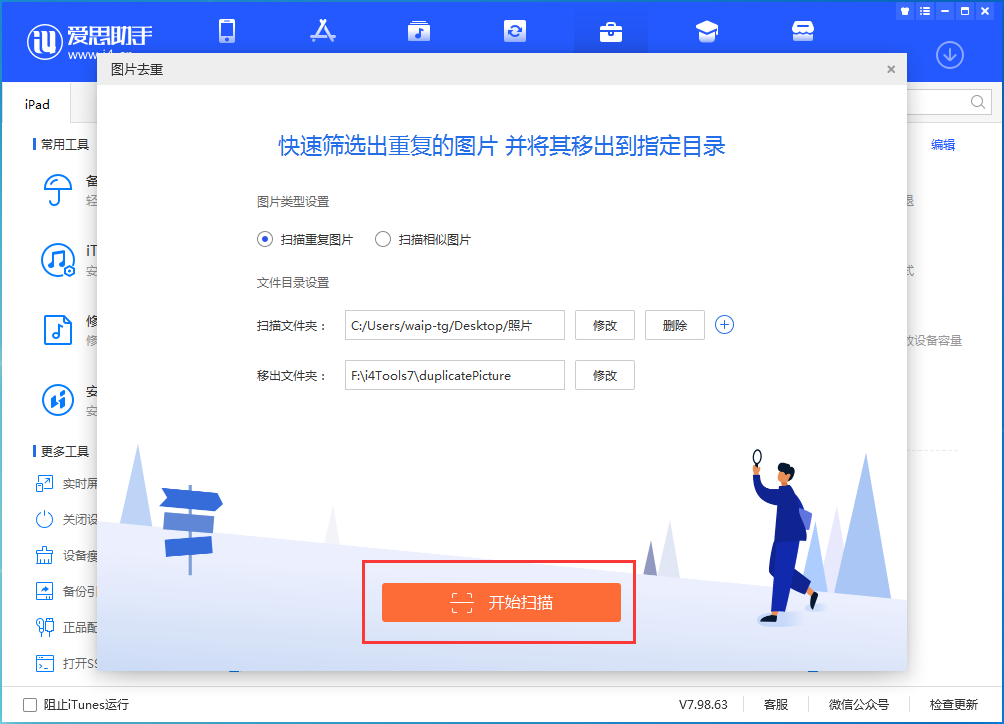Open the tutorials graduation cap icon
1004x724 pixels.
[707, 31]
